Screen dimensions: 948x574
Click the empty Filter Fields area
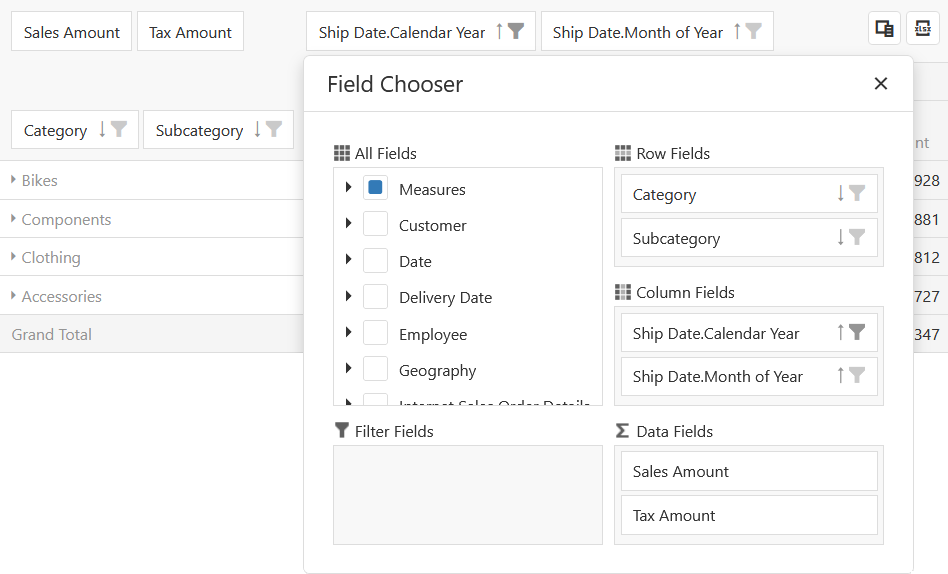tap(467, 495)
